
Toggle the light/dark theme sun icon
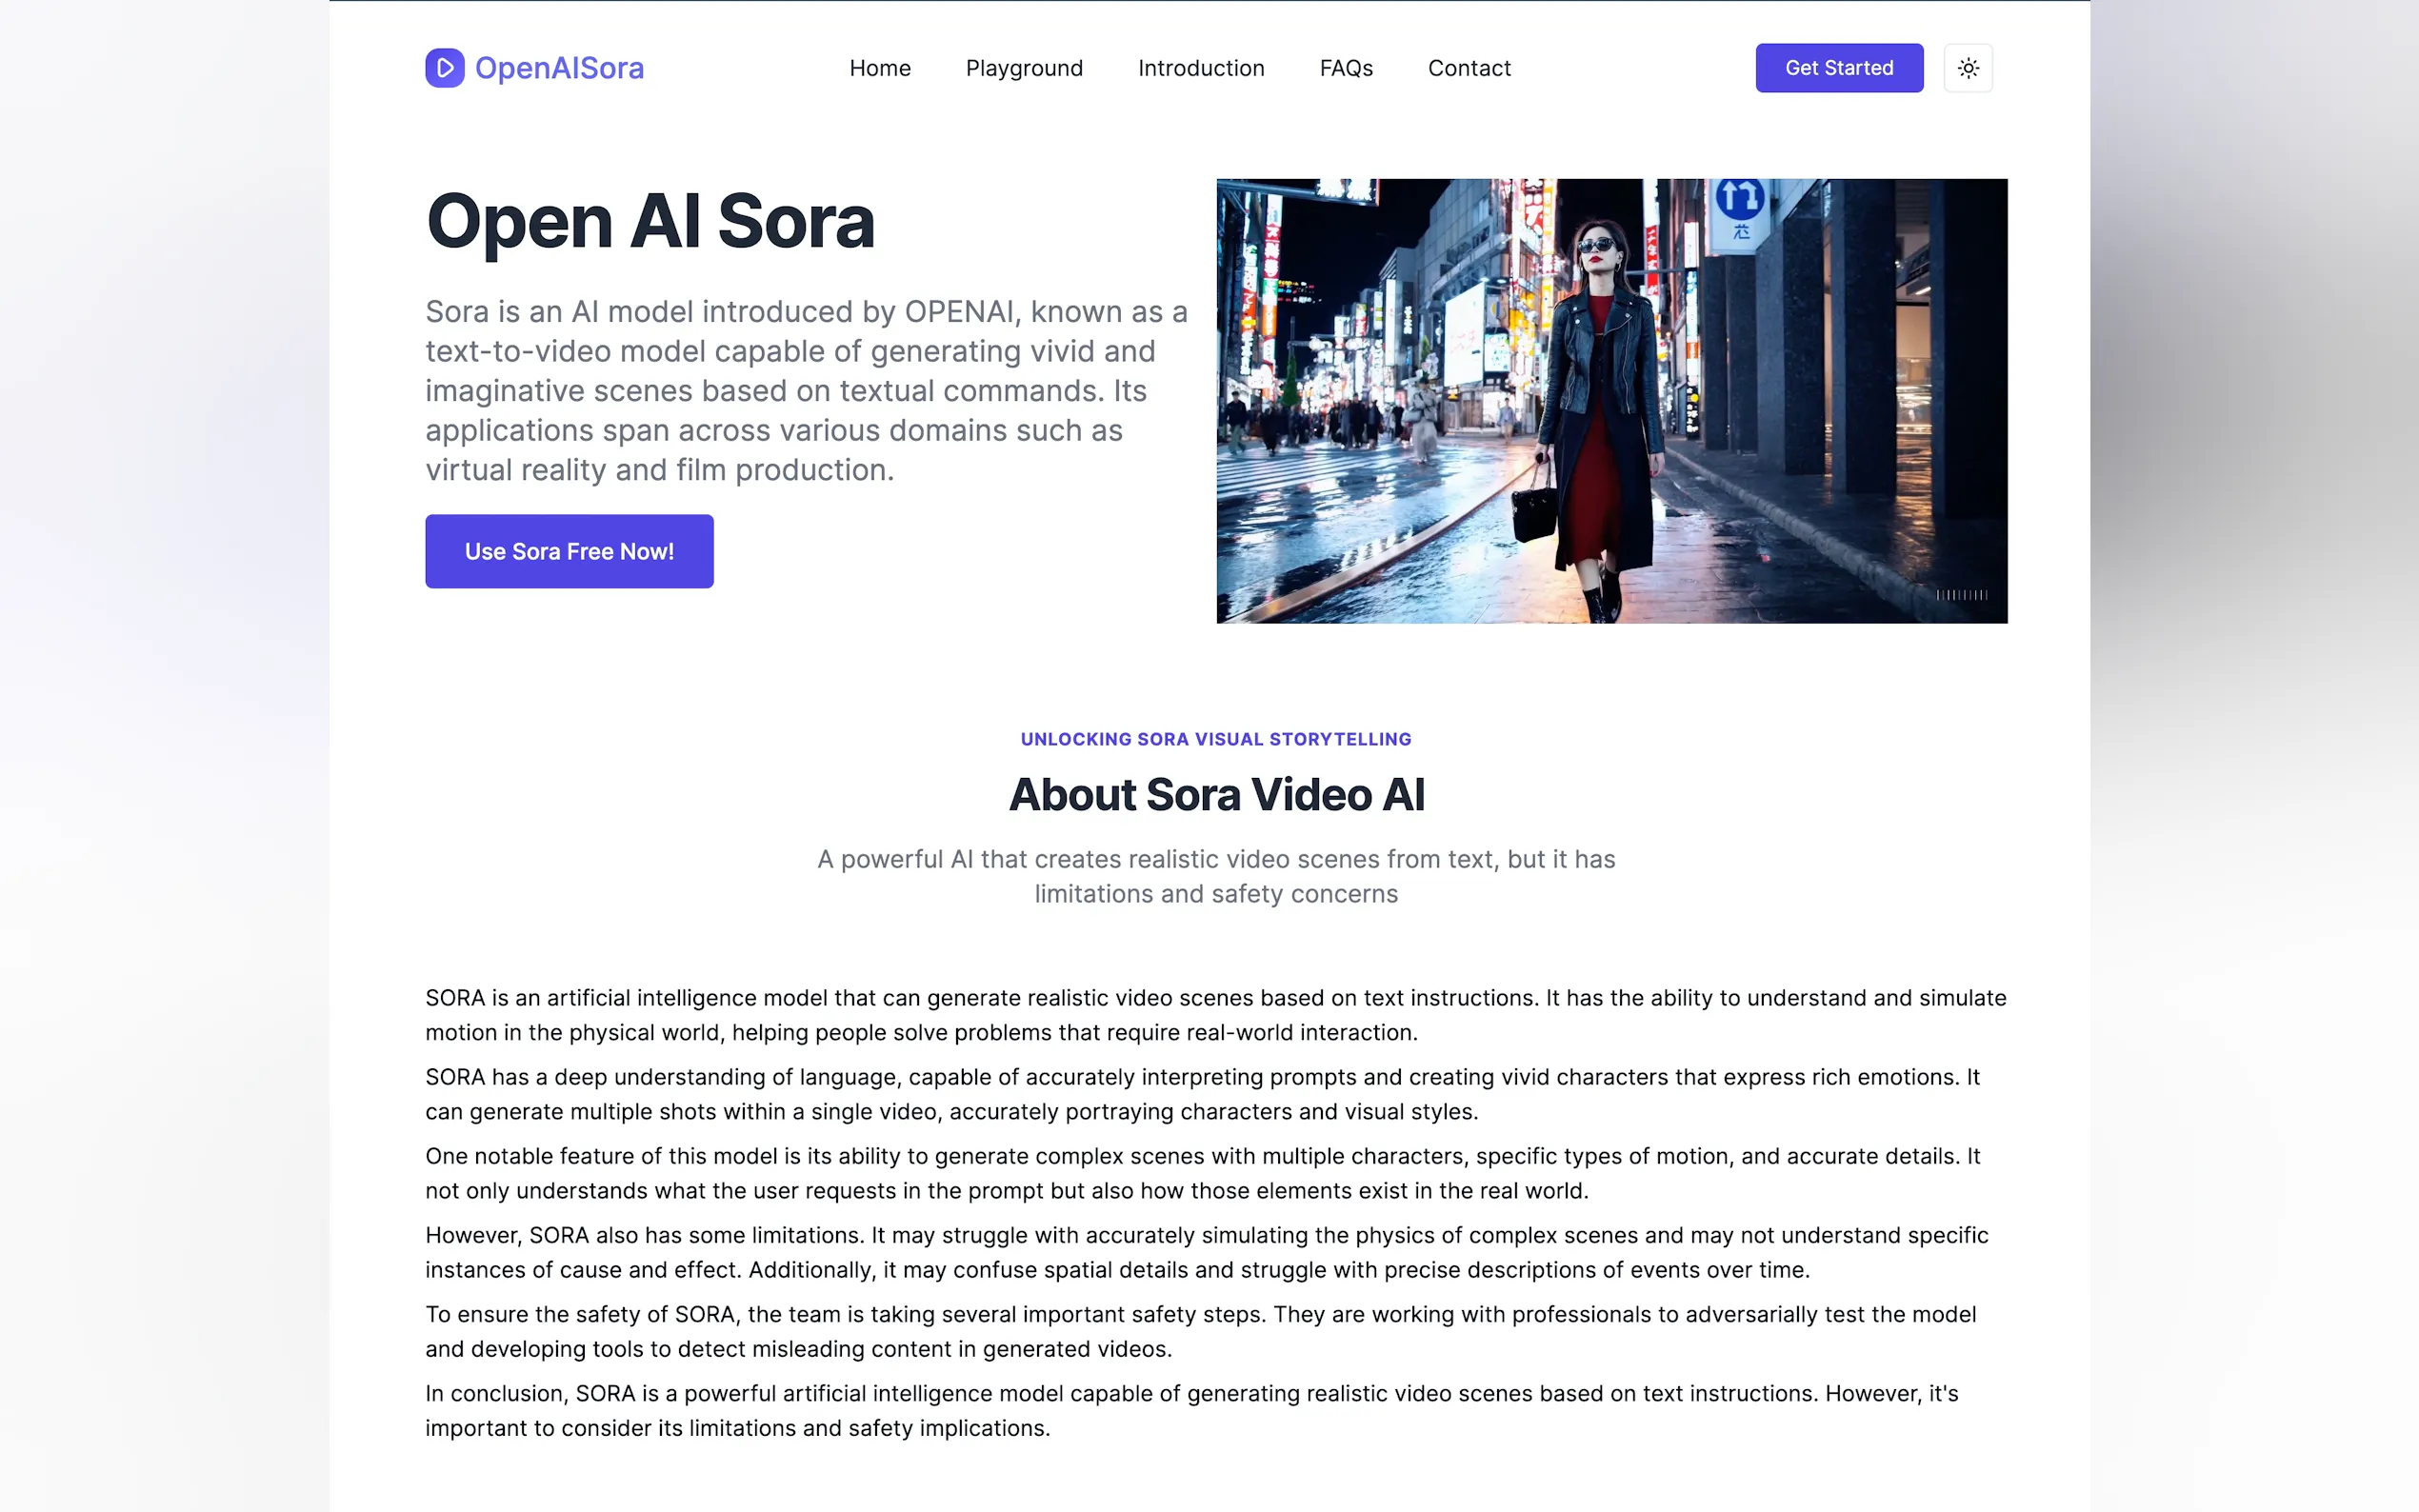[1967, 68]
